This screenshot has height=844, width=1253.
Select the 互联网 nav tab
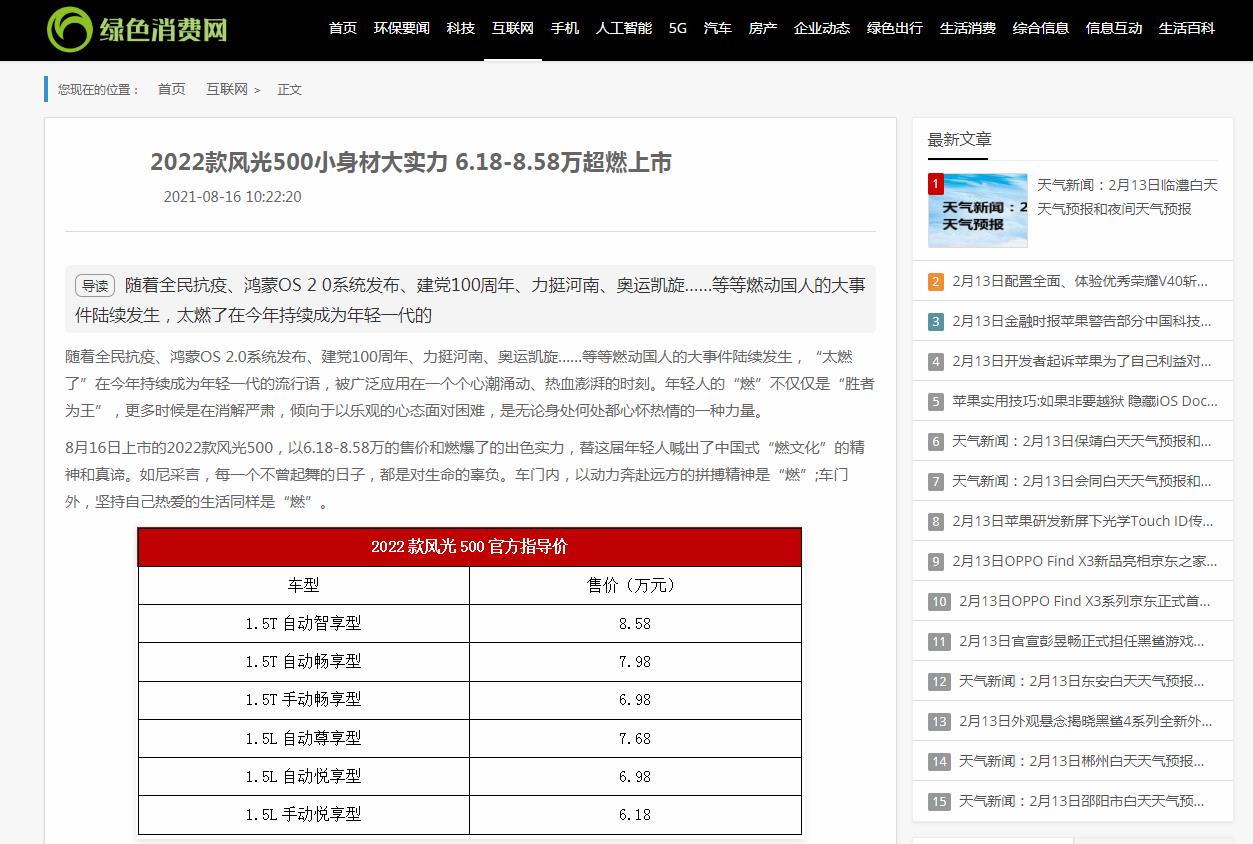[513, 28]
